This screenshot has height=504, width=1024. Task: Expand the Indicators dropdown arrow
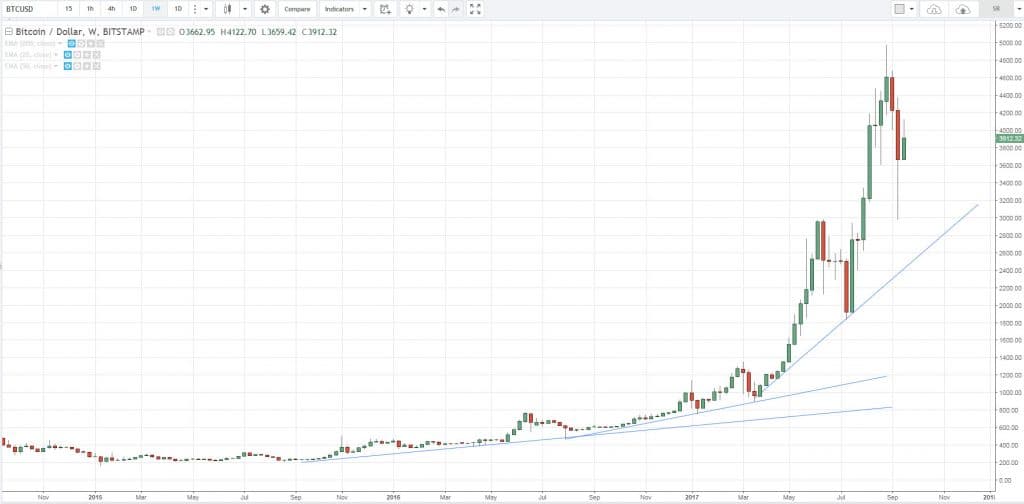click(x=363, y=9)
